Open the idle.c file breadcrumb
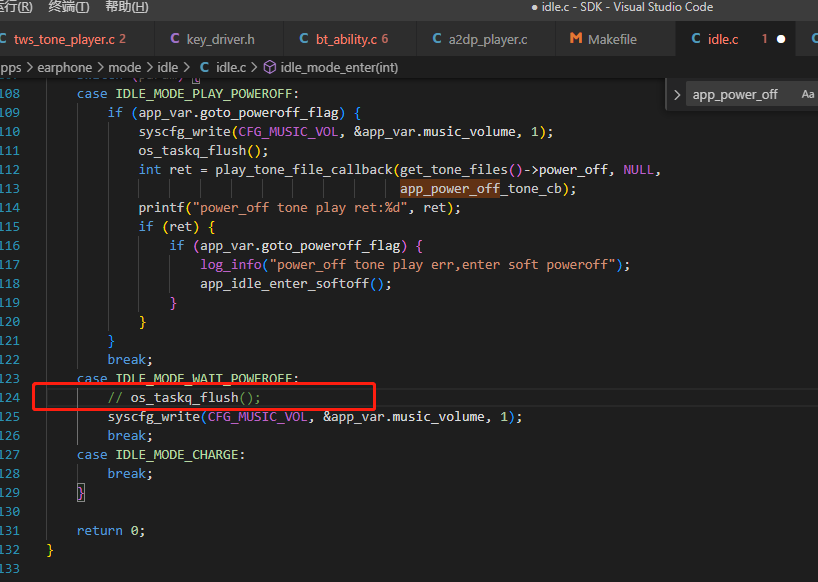This screenshot has height=582, width=818. (x=231, y=67)
